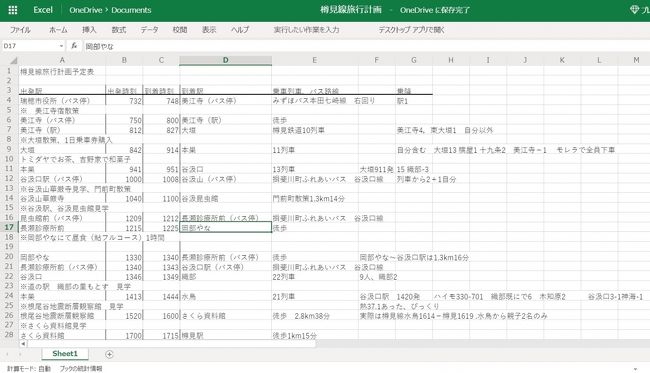Select row 17 header
The height and width of the screenshot is (373, 650).
click(x=9, y=227)
